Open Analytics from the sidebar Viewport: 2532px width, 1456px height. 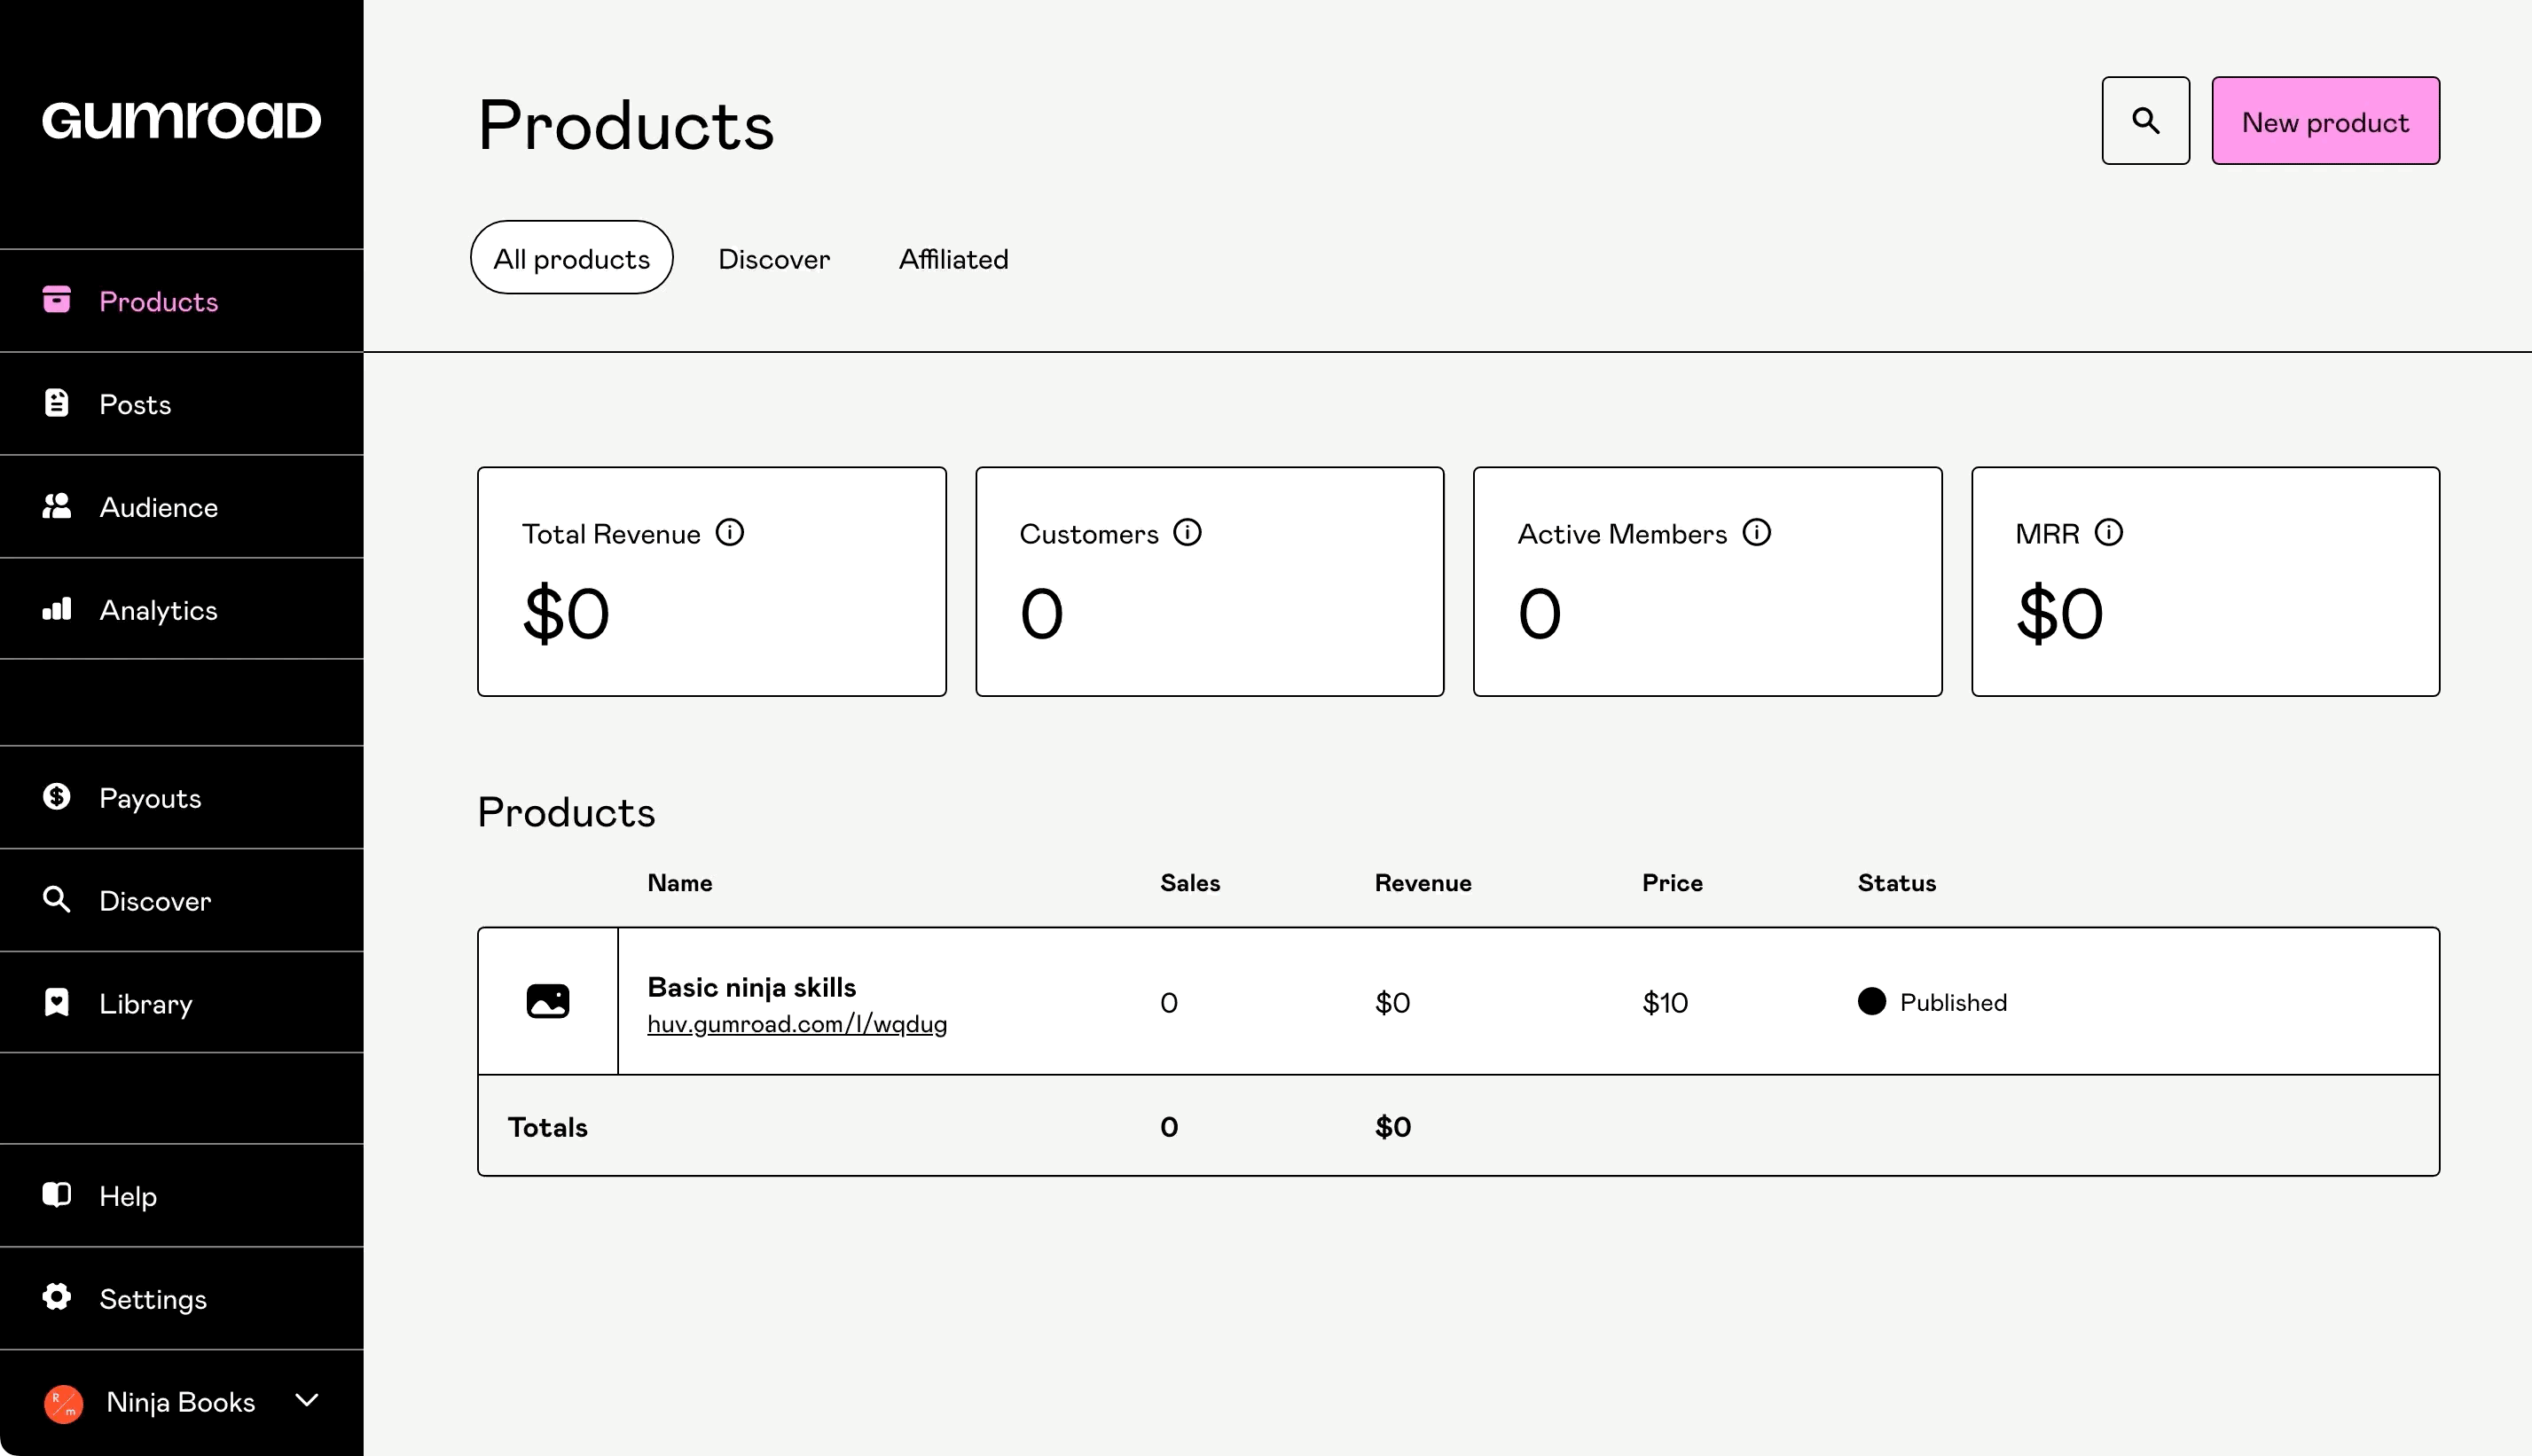[182, 609]
